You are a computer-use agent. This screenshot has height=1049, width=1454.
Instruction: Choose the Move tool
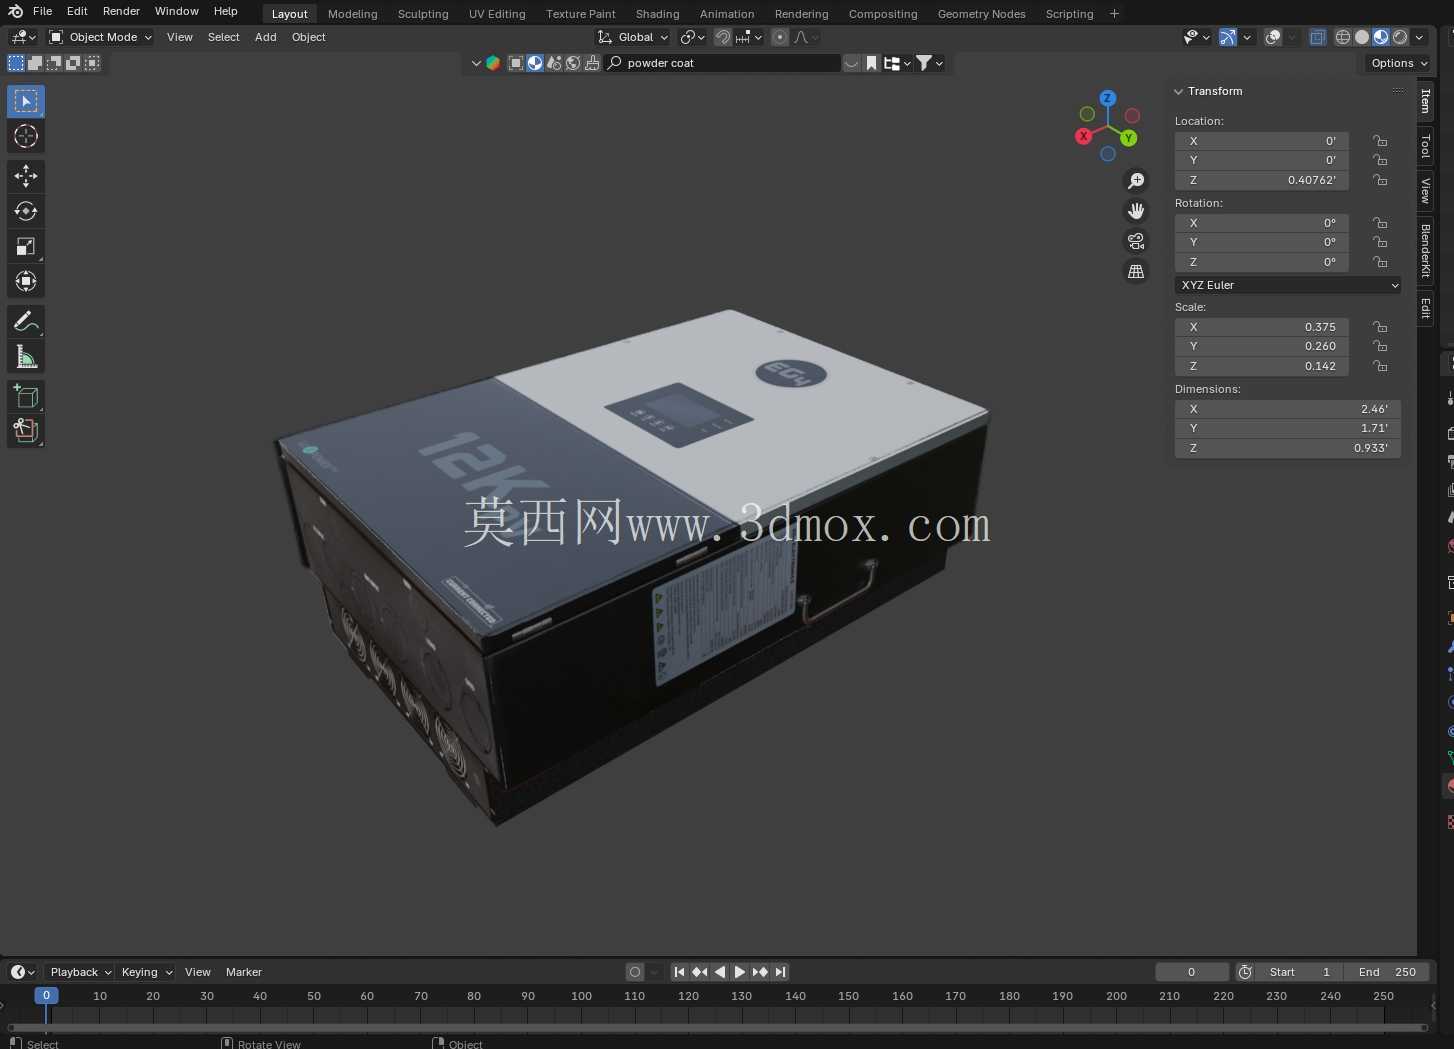pos(26,176)
